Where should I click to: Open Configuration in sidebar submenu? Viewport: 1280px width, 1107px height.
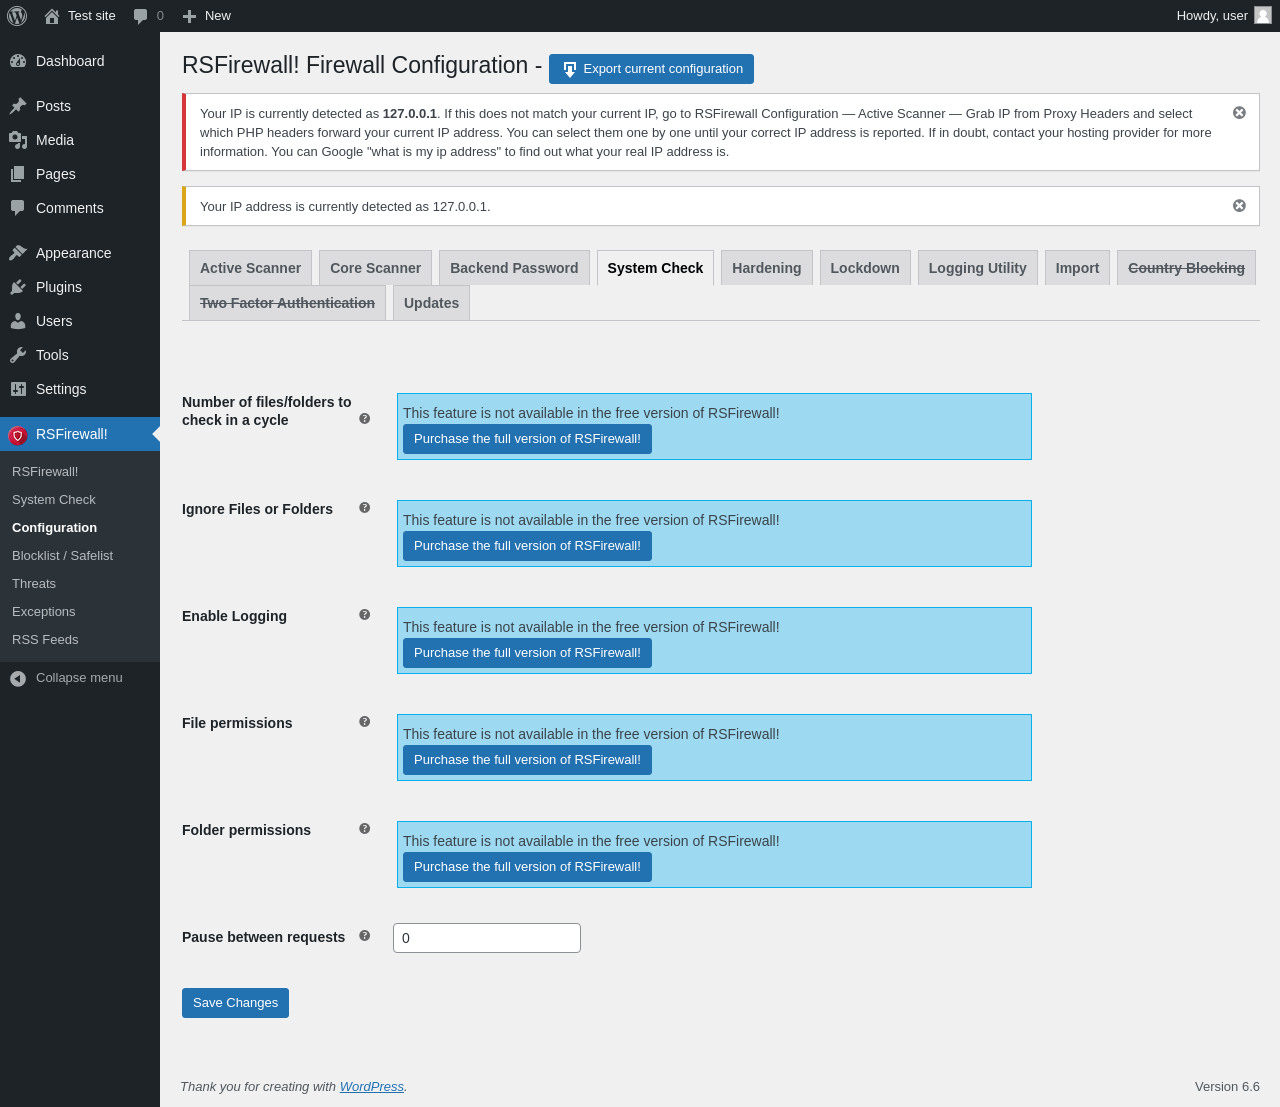tap(80, 528)
